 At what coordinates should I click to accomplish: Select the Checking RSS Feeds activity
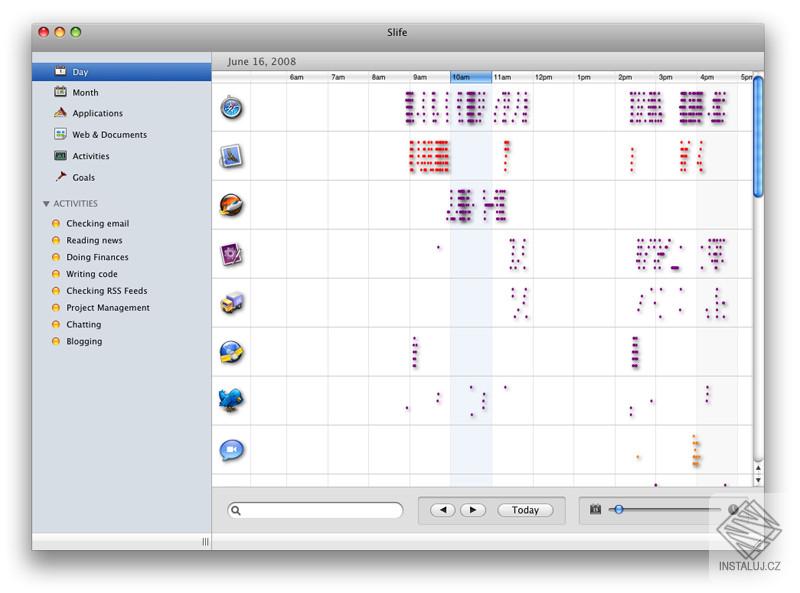[107, 291]
